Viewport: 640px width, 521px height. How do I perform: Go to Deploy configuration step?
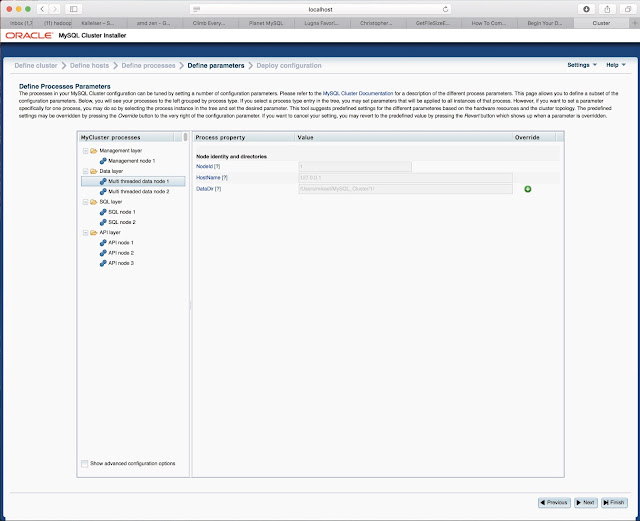click(289, 65)
